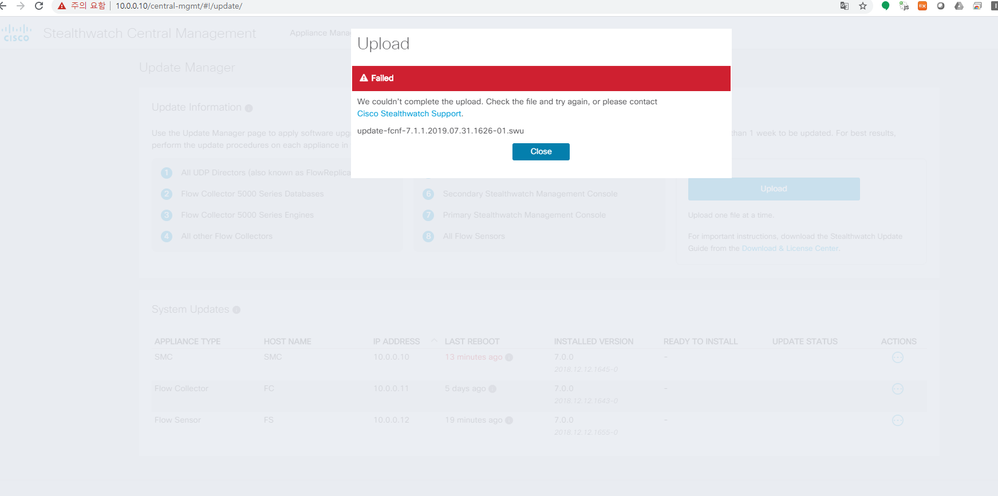Open the green Hangouts extension
The image size is (998, 496).
(x=885, y=6)
